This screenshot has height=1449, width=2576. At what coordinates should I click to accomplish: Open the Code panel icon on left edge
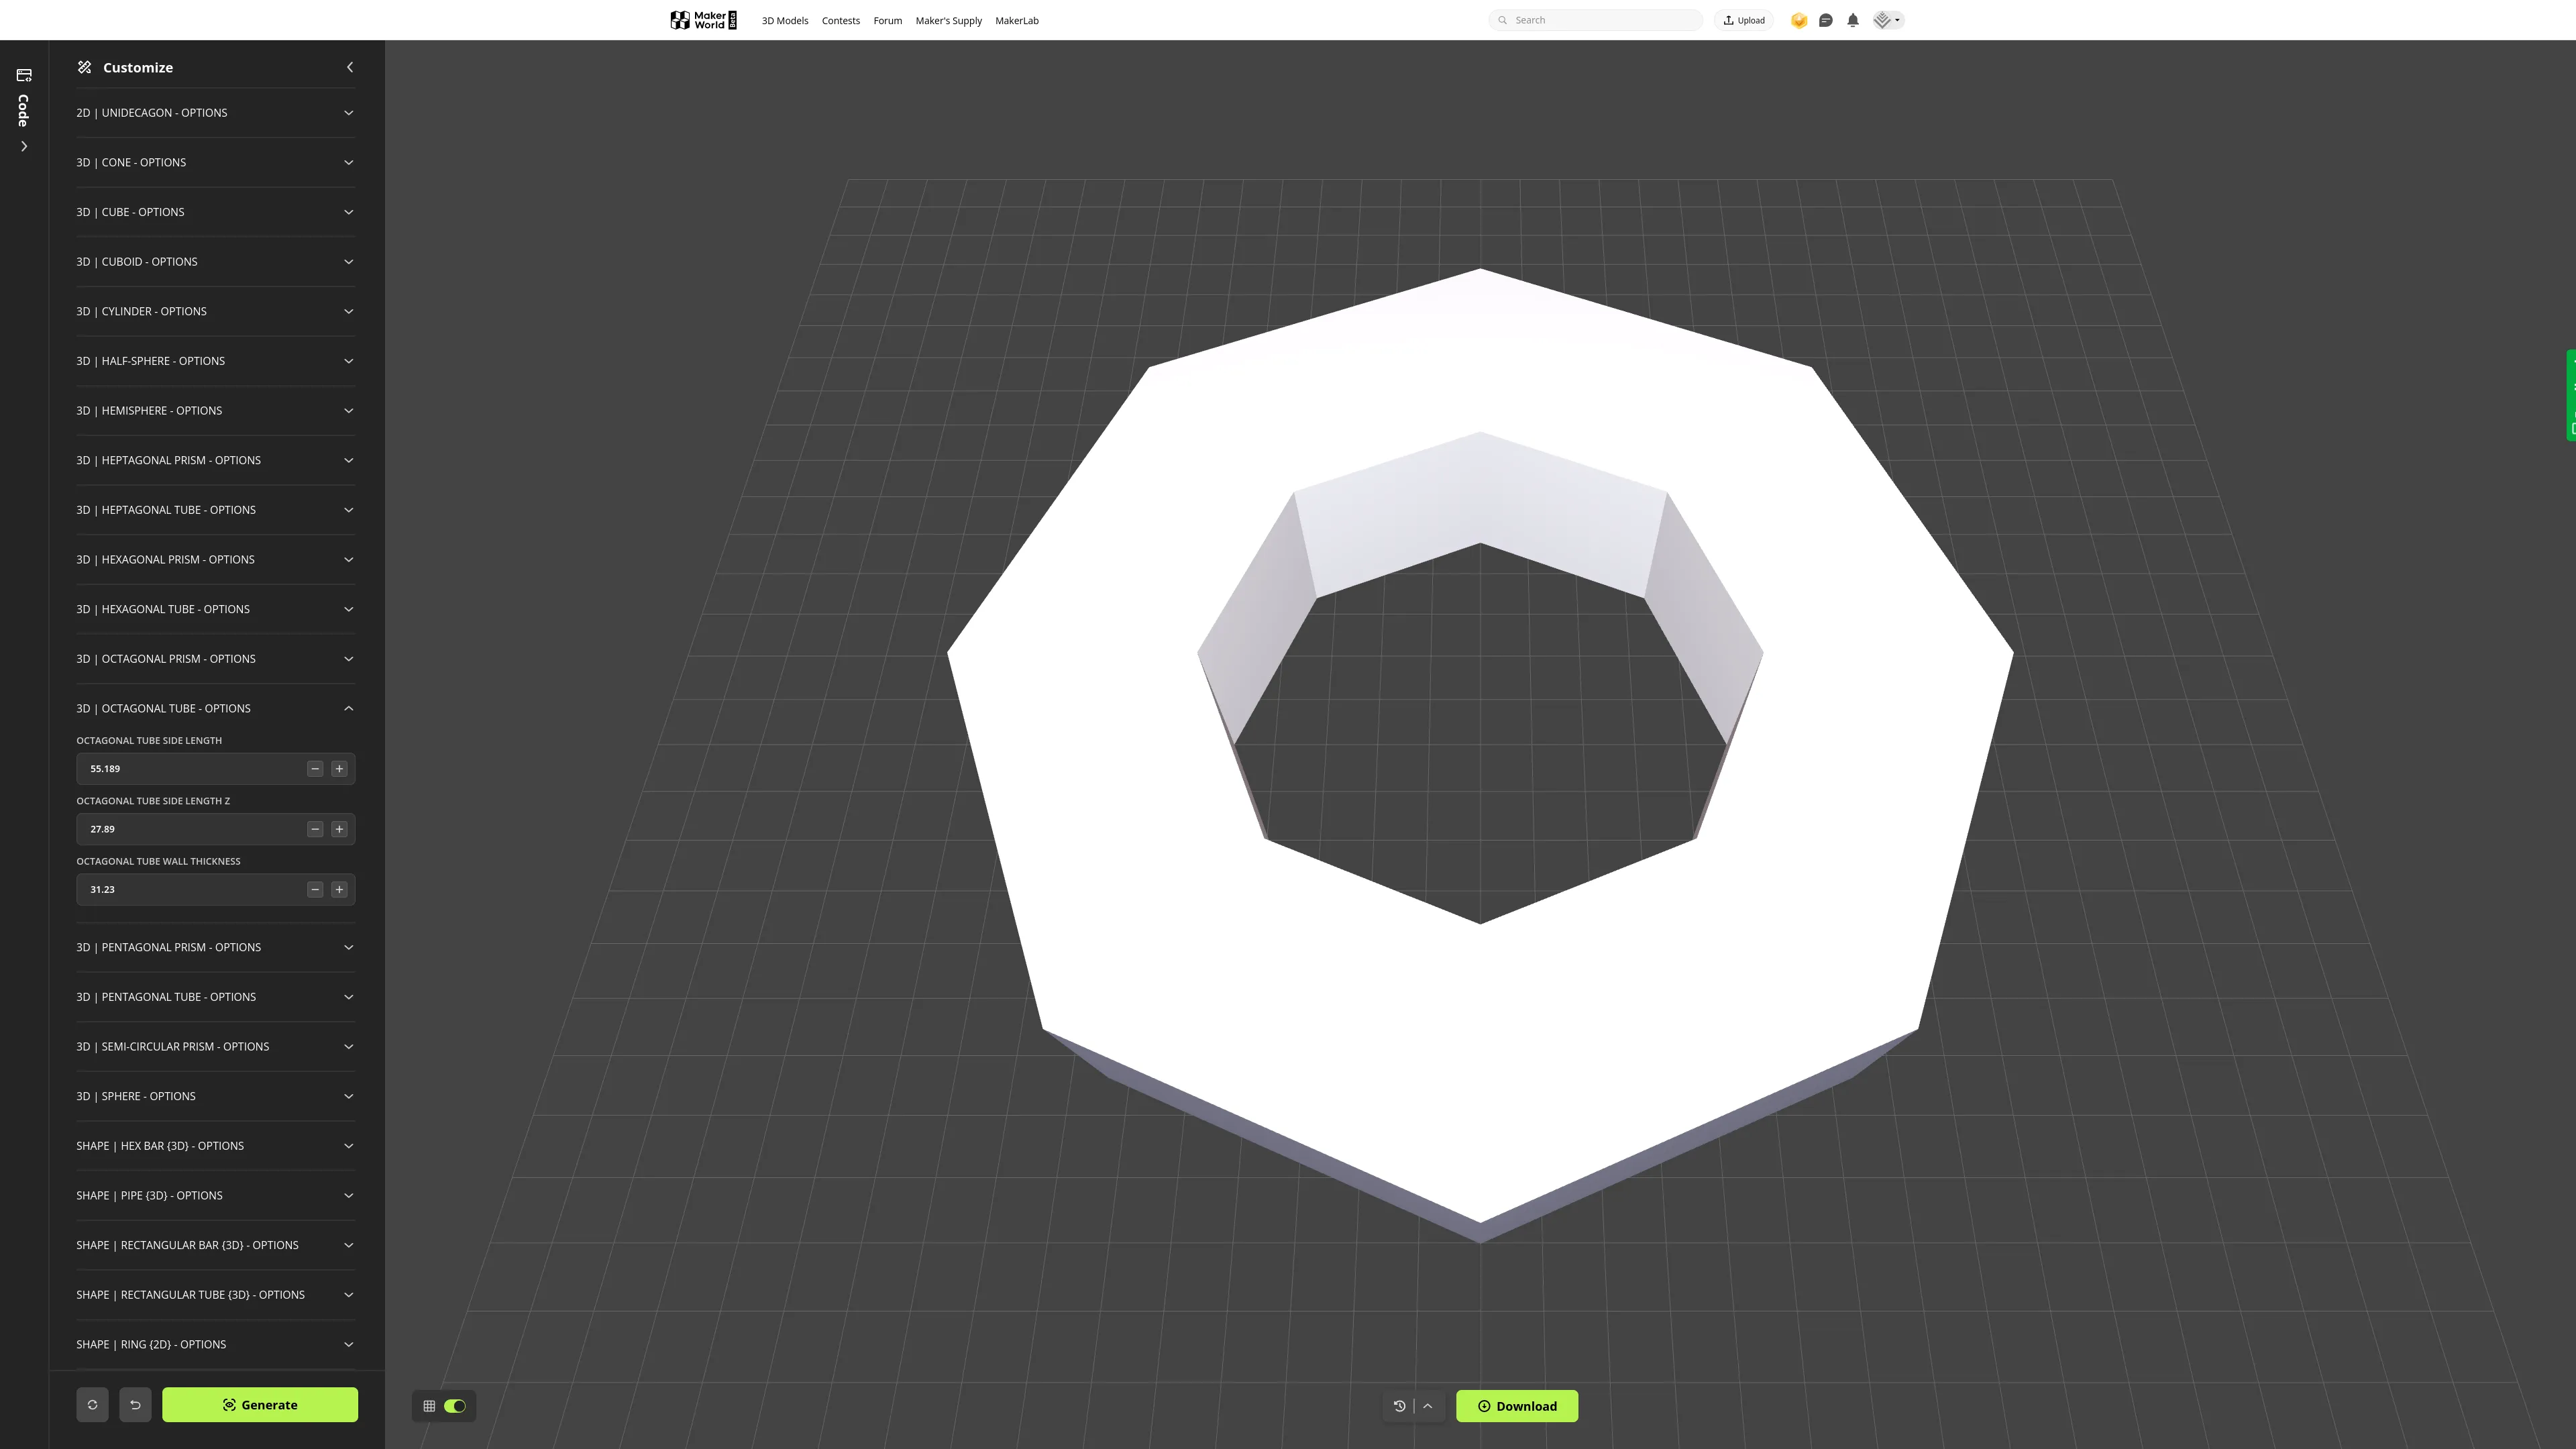(x=23, y=75)
